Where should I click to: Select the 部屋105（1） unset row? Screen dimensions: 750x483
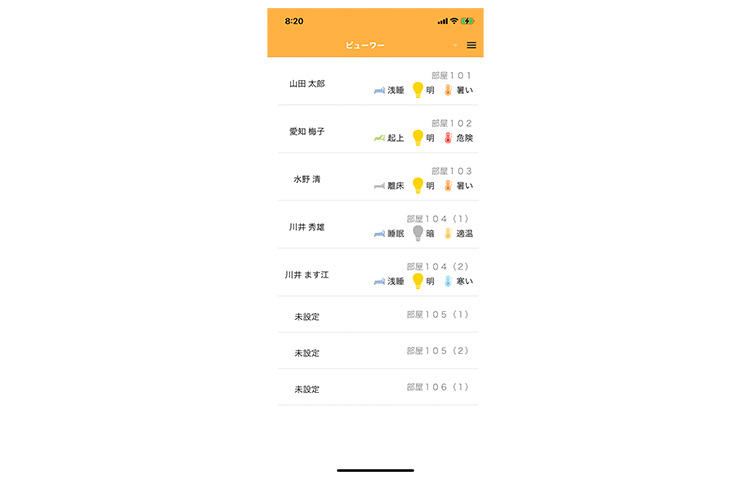pyautogui.click(x=378, y=315)
